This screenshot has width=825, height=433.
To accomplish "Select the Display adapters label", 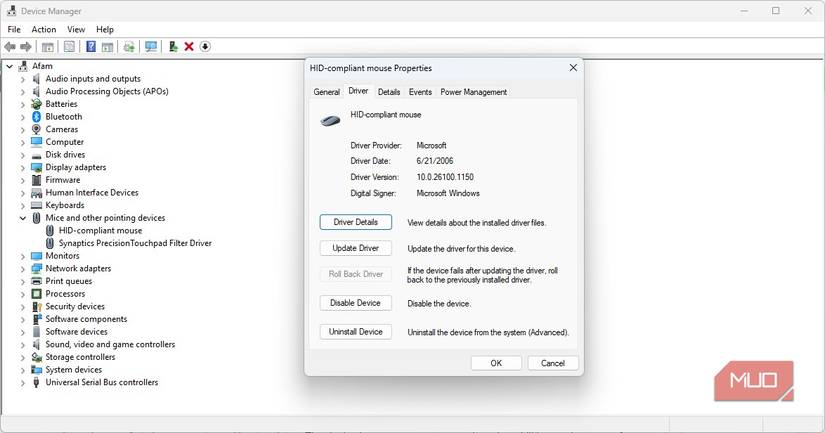I will click(x=76, y=167).
